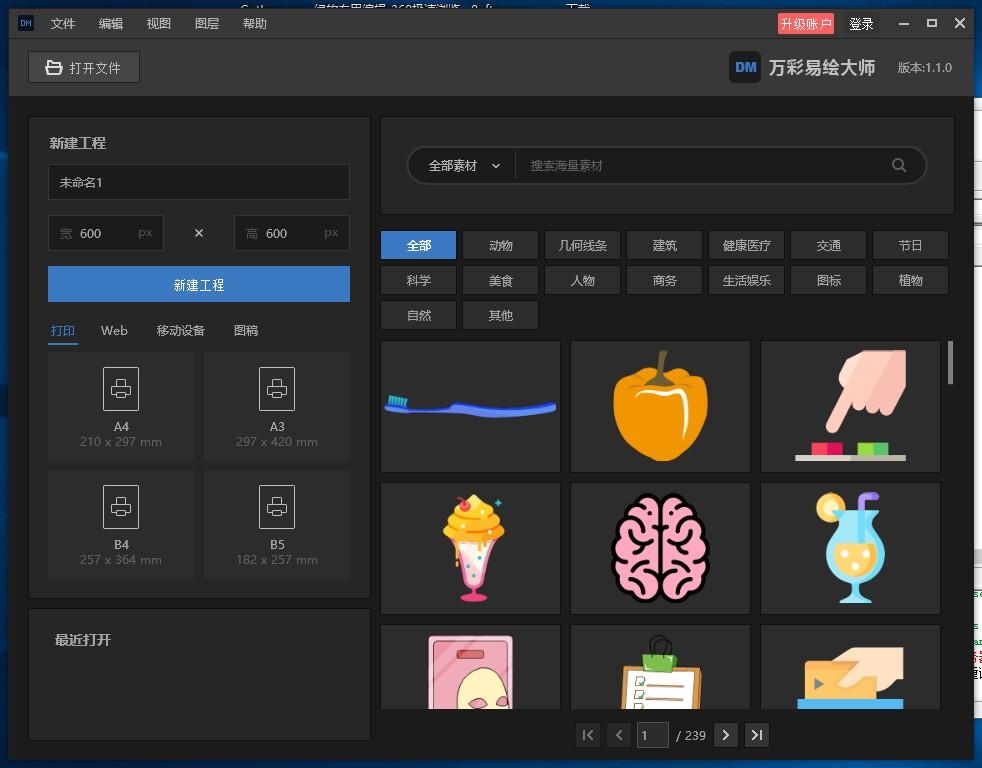
Task: Open the cocktail drink material thumbnail
Action: [x=850, y=548]
